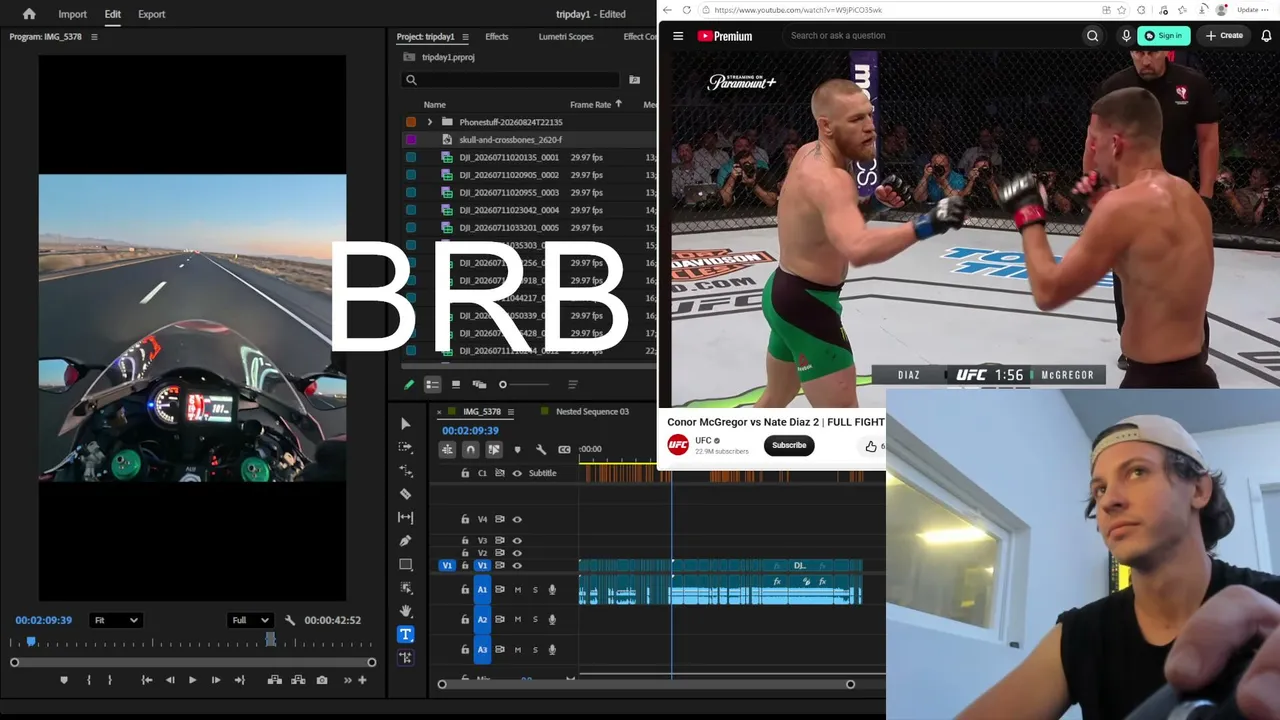
Task: Mark Out point in Program Monitor
Action: pyautogui.click(x=110, y=680)
